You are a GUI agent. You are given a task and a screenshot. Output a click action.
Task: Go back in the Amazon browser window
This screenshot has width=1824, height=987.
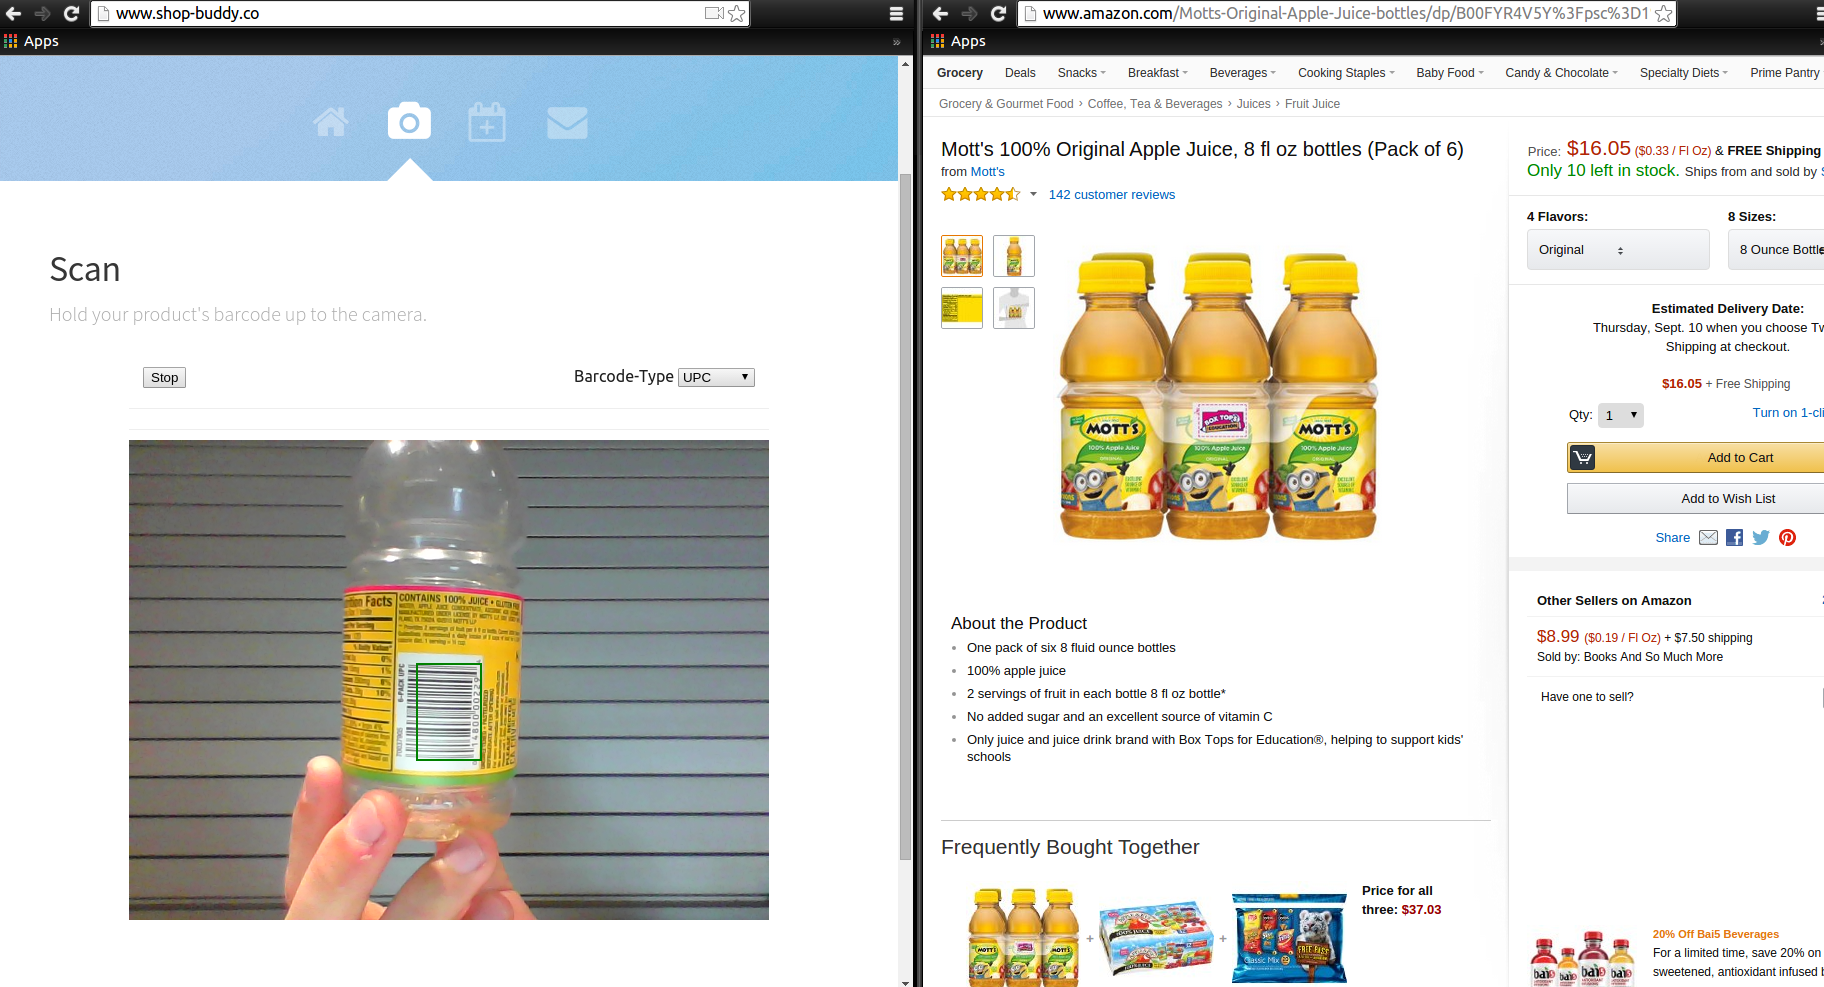(940, 13)
